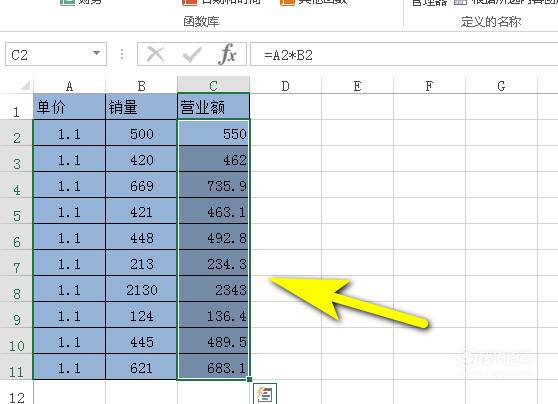This screenshot has height=404, width=558.
Task: Click the formula confirm checkmark icon
Action: click(x=192, y=55)
